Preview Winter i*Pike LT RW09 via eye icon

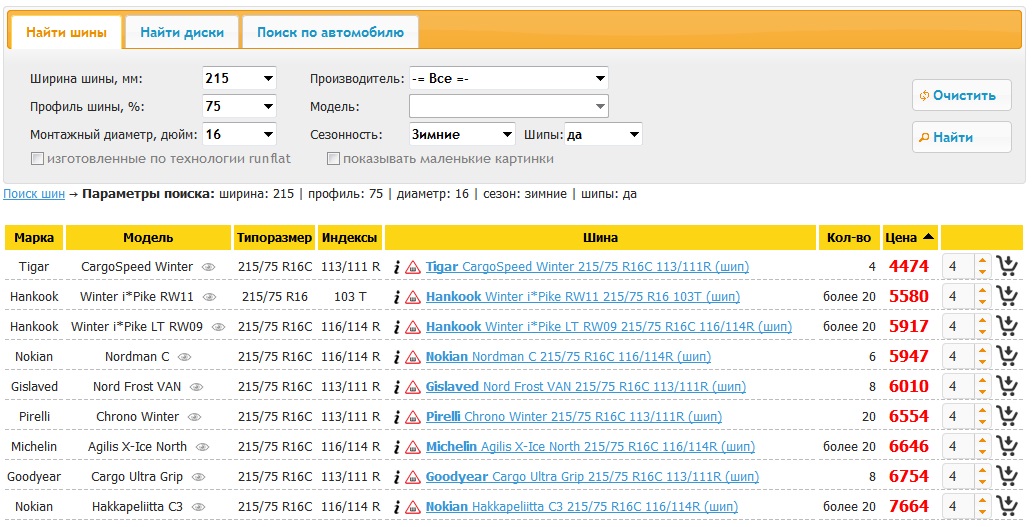click(219, 327)
